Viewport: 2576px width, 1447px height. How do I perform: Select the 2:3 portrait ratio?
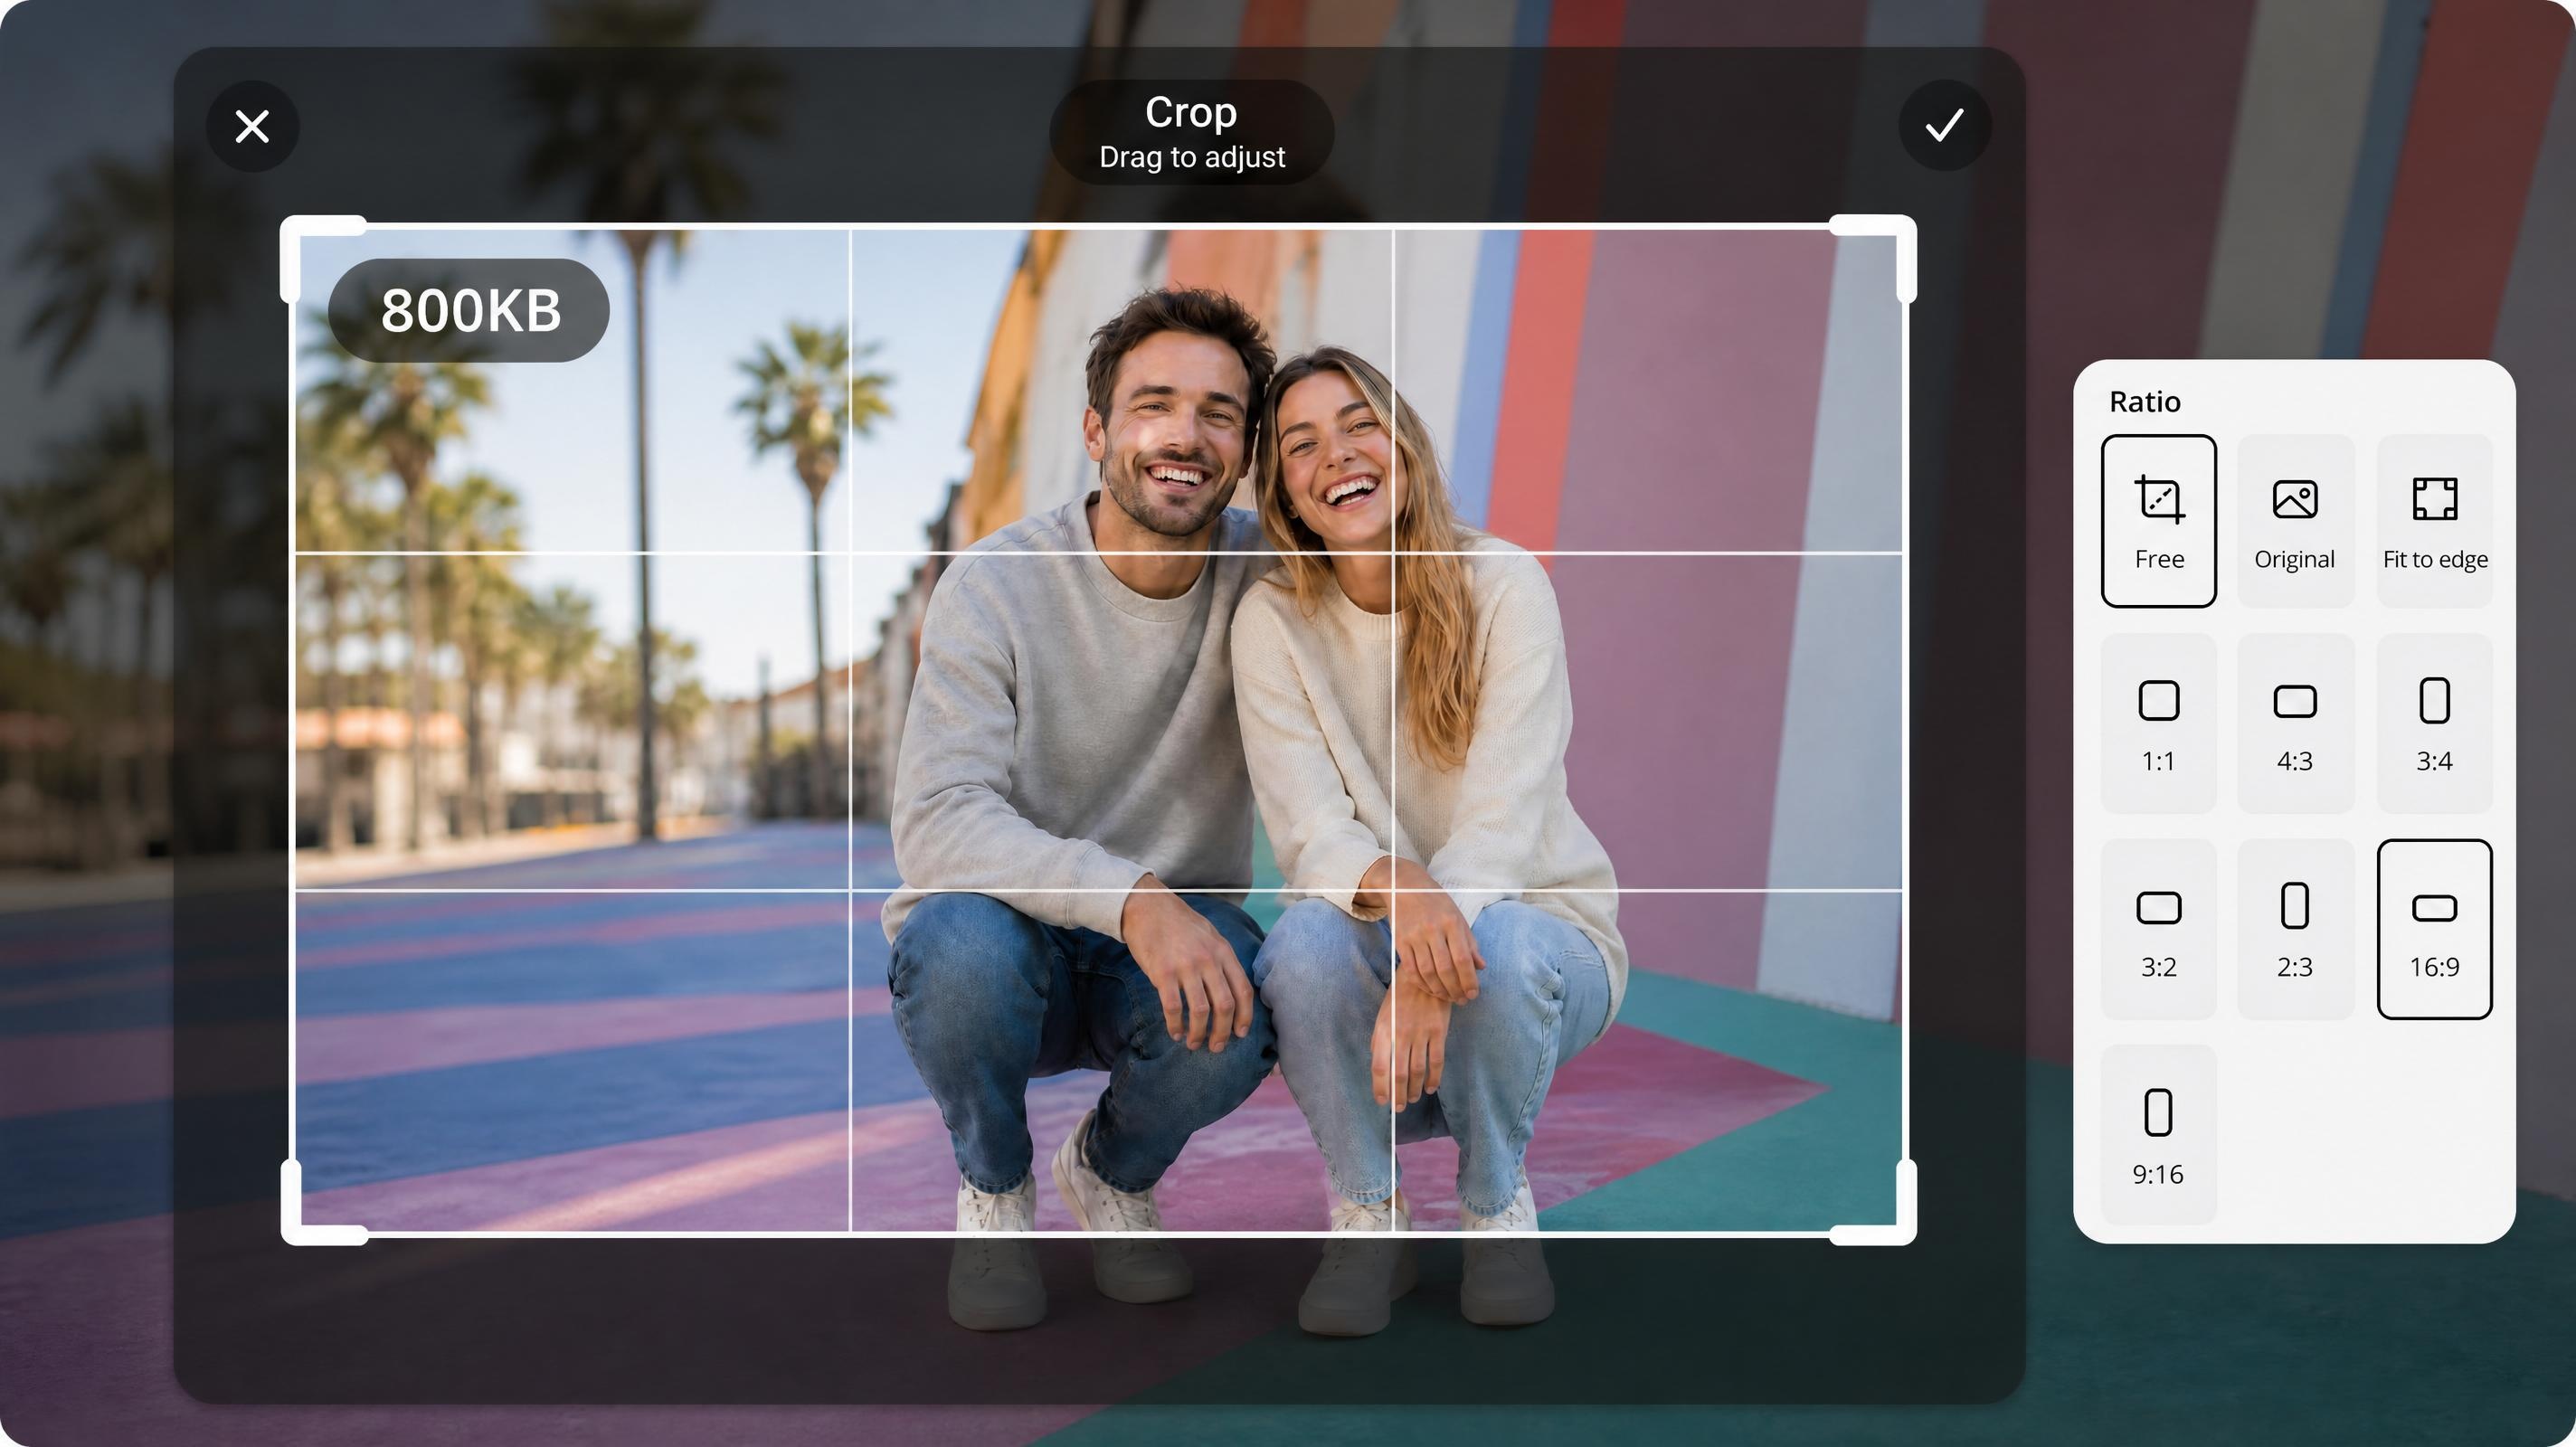tap(2295, 929)
